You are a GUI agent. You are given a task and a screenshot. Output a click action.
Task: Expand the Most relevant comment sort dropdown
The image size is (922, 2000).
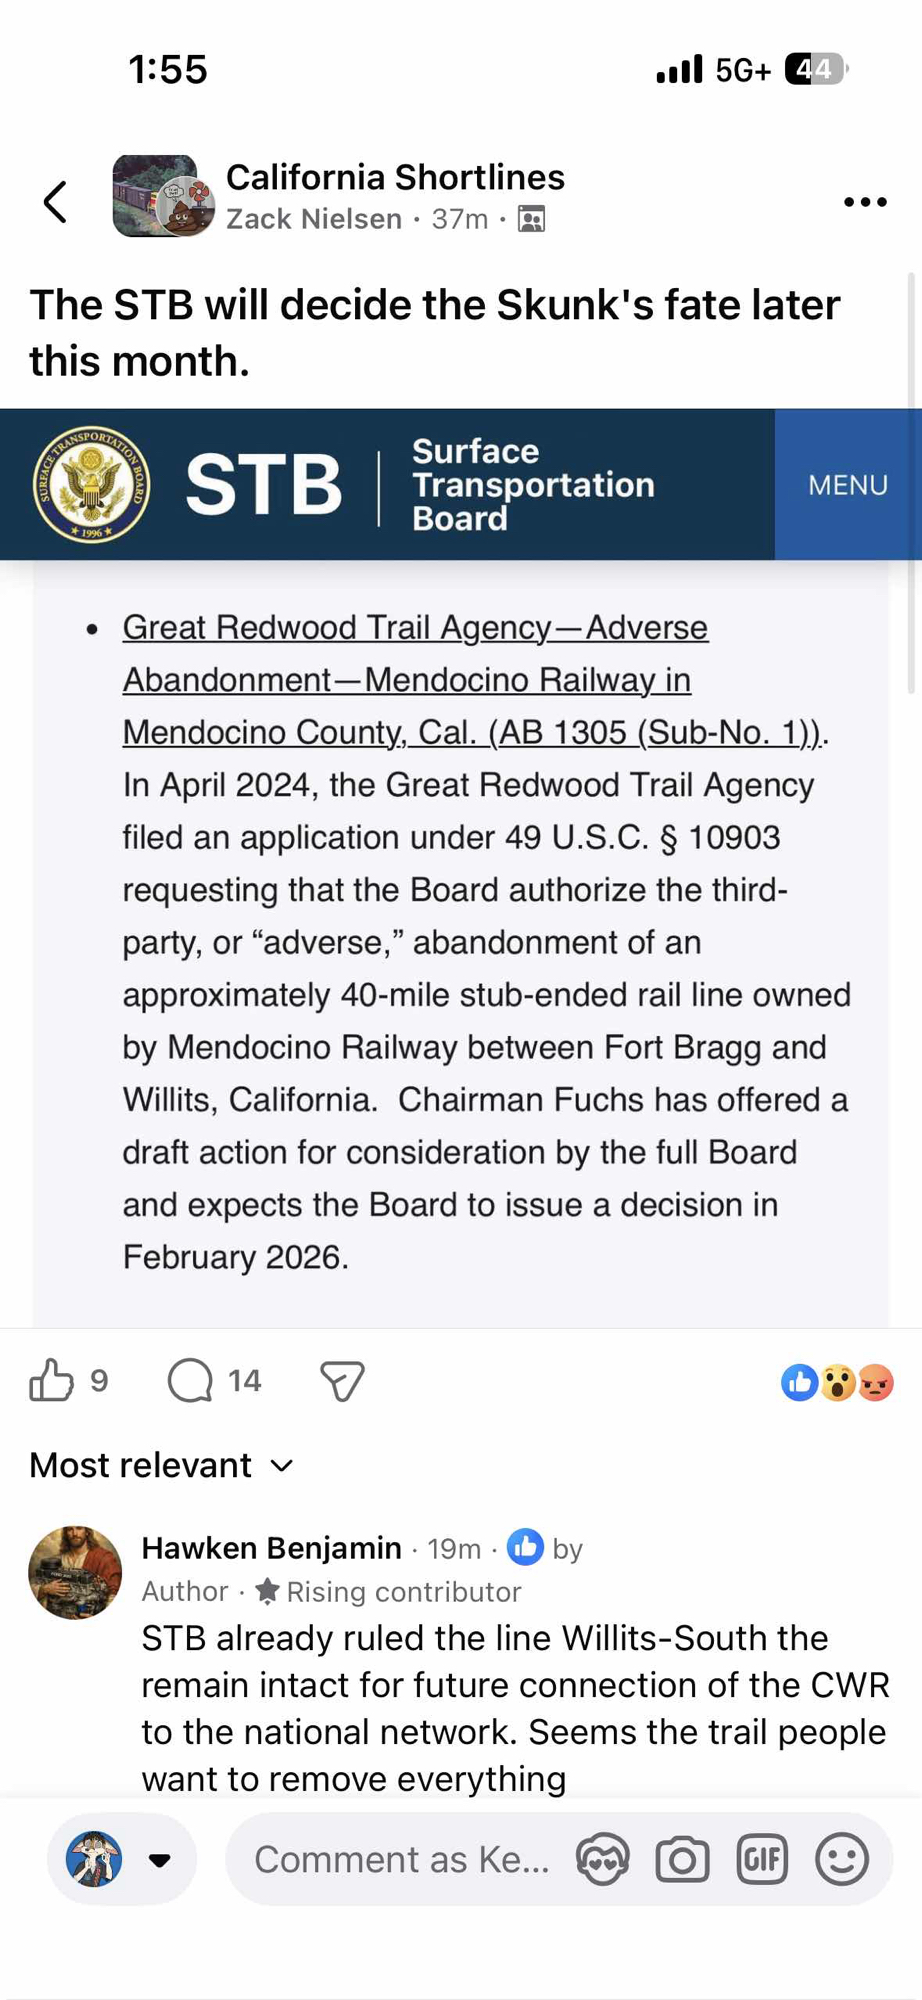(162, 1465)
